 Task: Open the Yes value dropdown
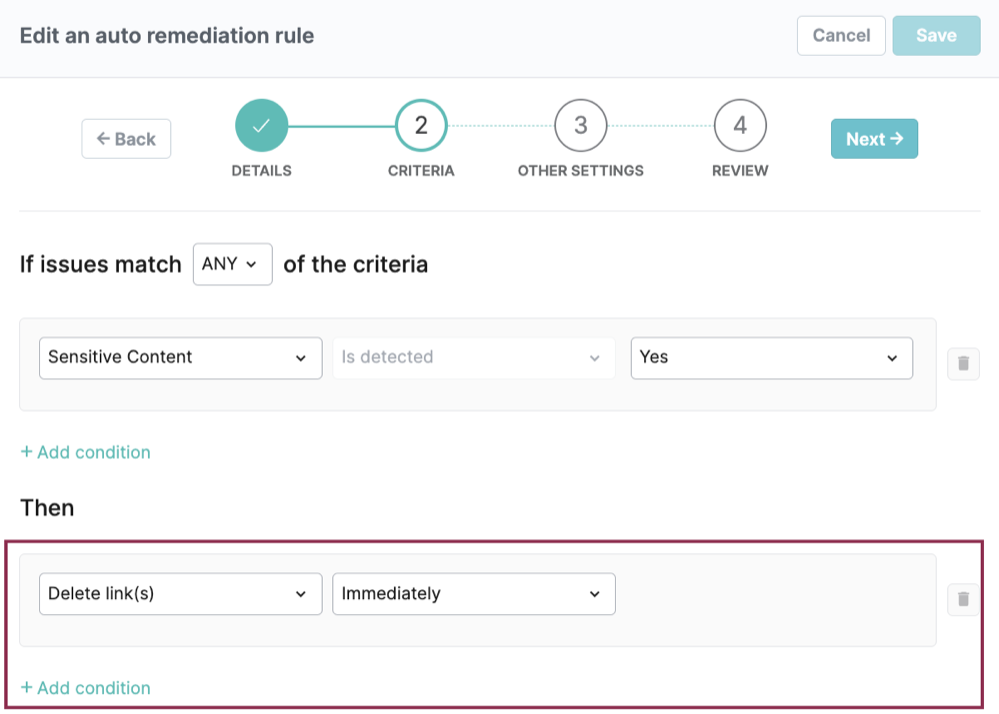pos(772,358)
